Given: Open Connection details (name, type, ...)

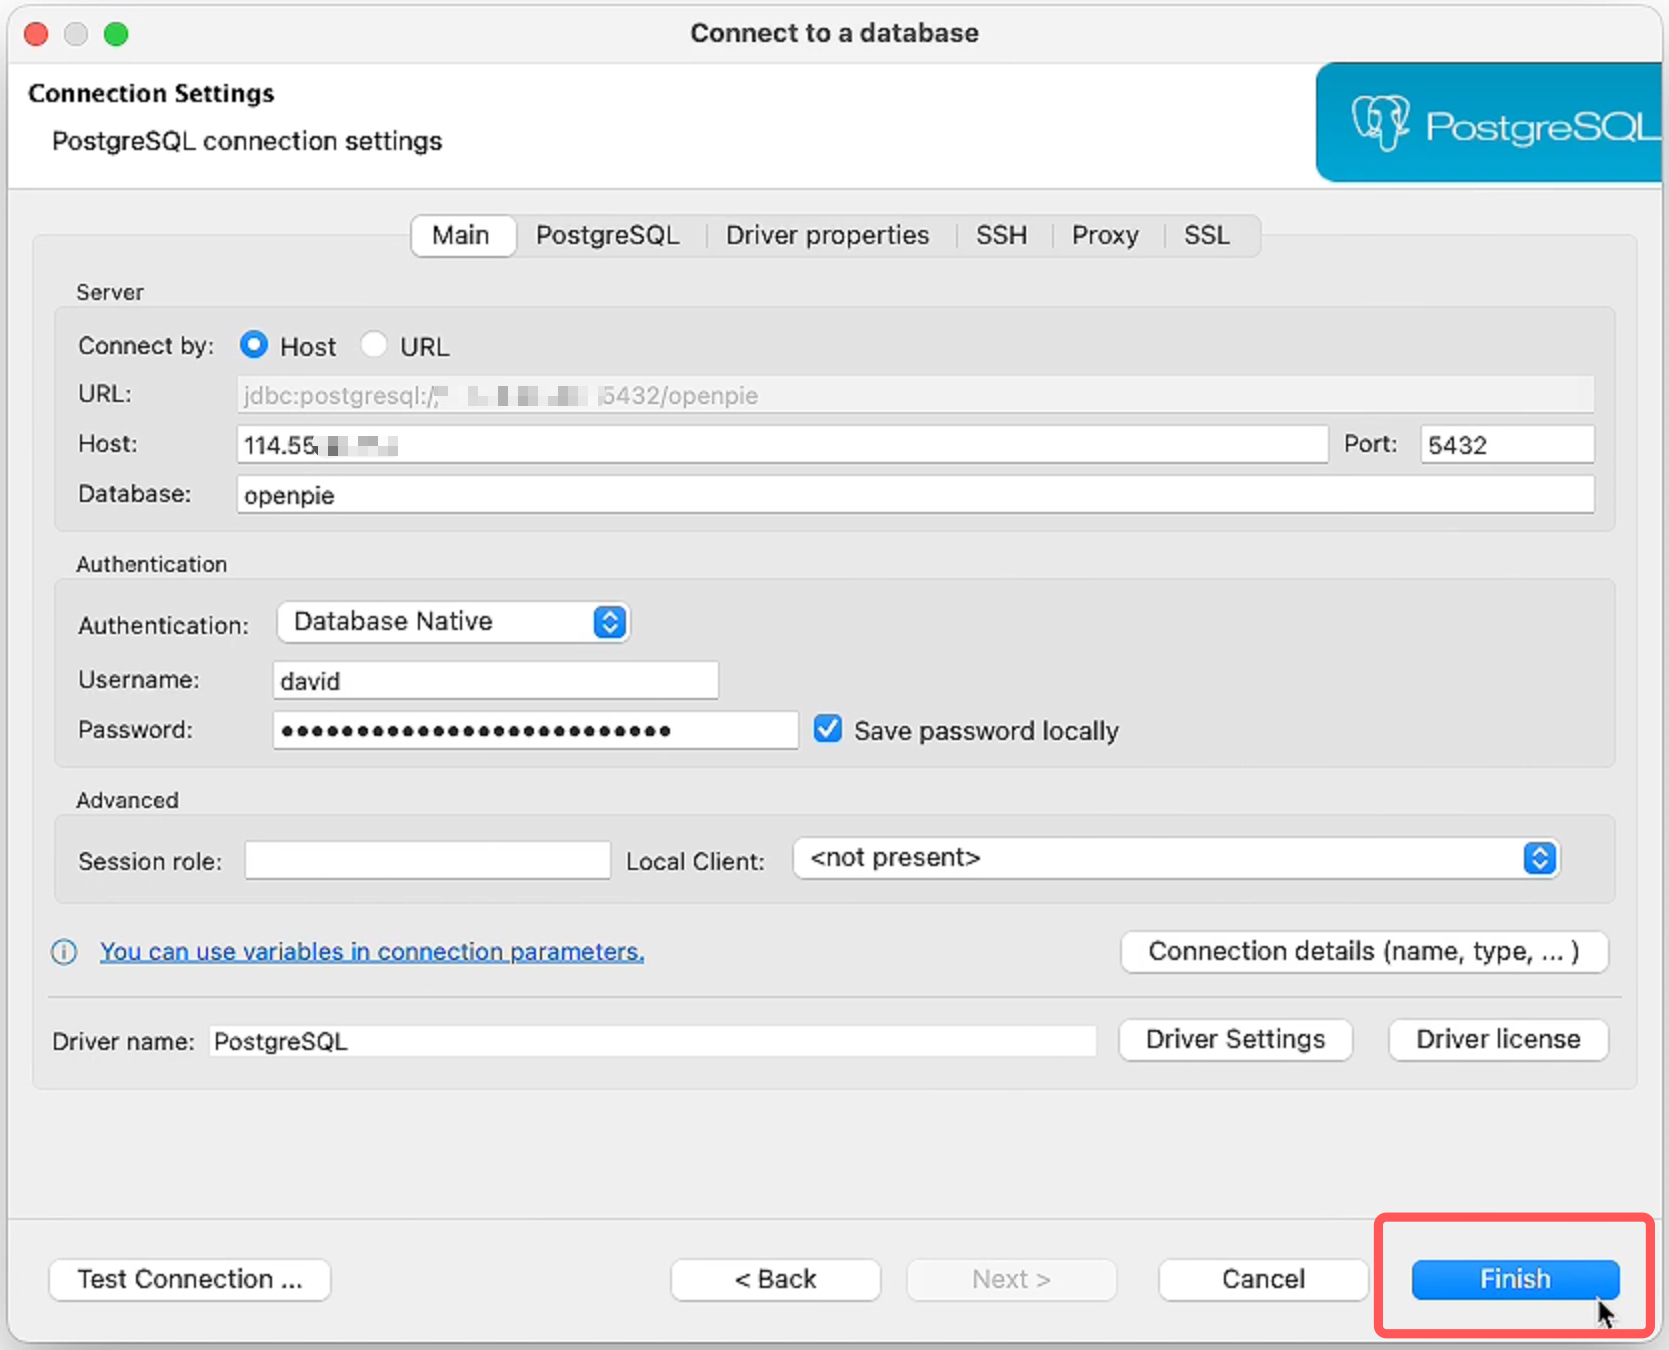Looking at the screenshot, I should 1364,952.
